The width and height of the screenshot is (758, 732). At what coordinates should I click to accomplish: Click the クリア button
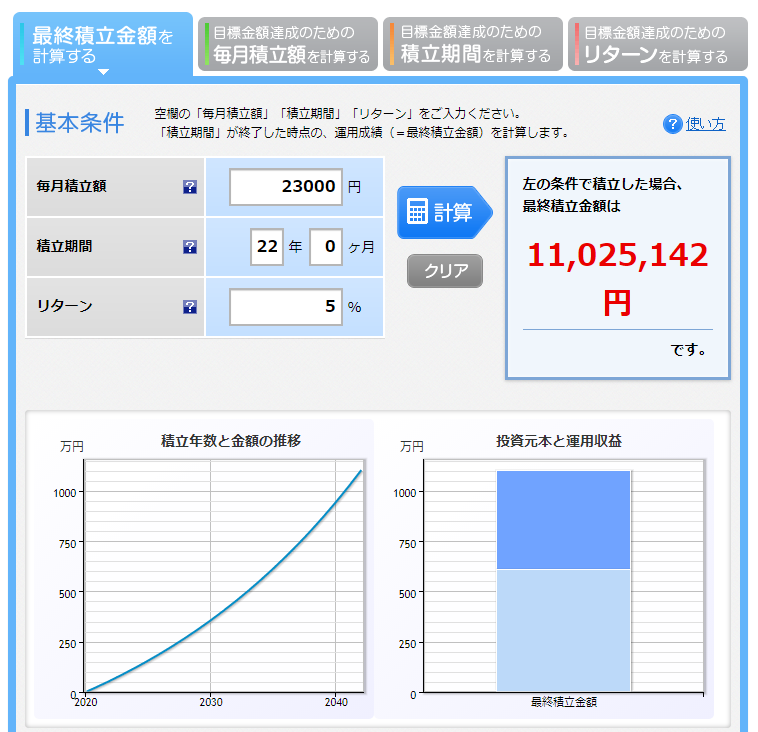[445, 271]
